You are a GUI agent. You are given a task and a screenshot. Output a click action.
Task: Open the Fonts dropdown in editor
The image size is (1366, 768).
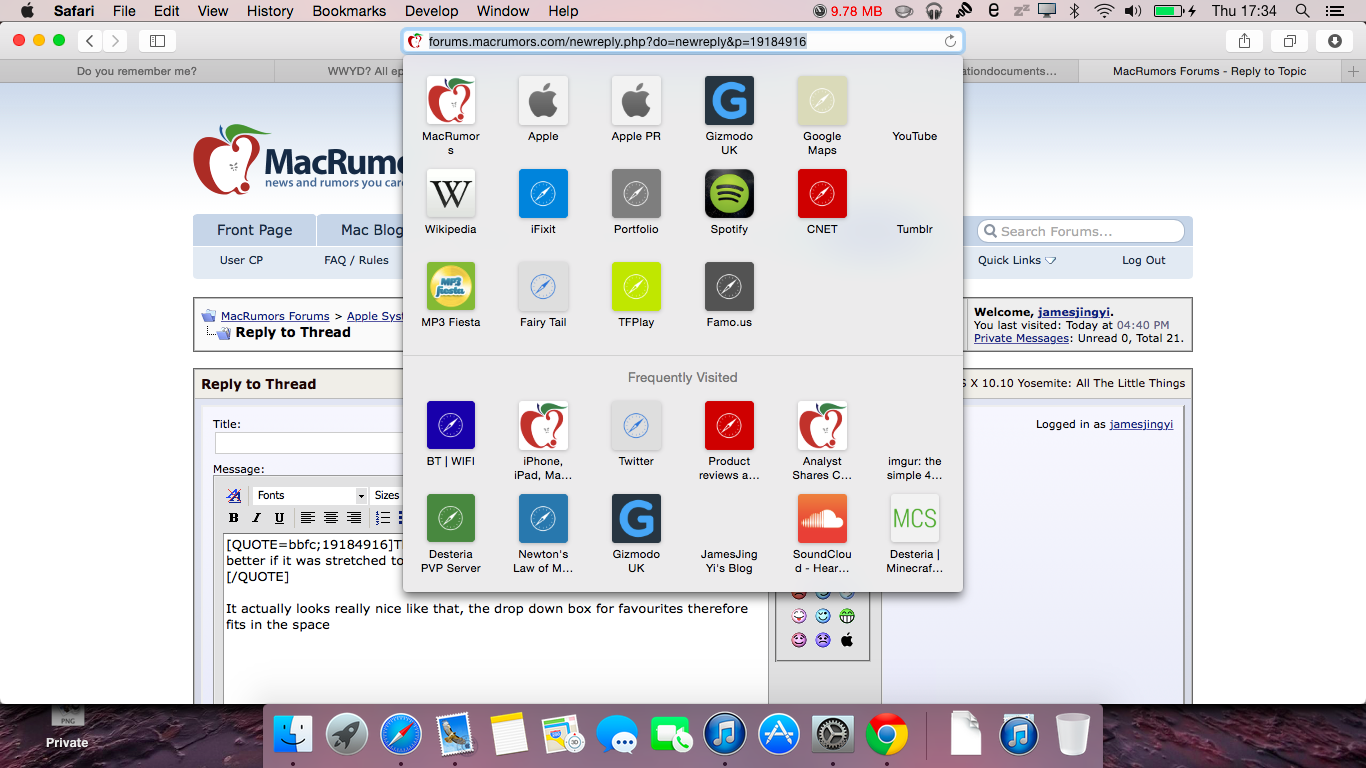pos(310,496)
